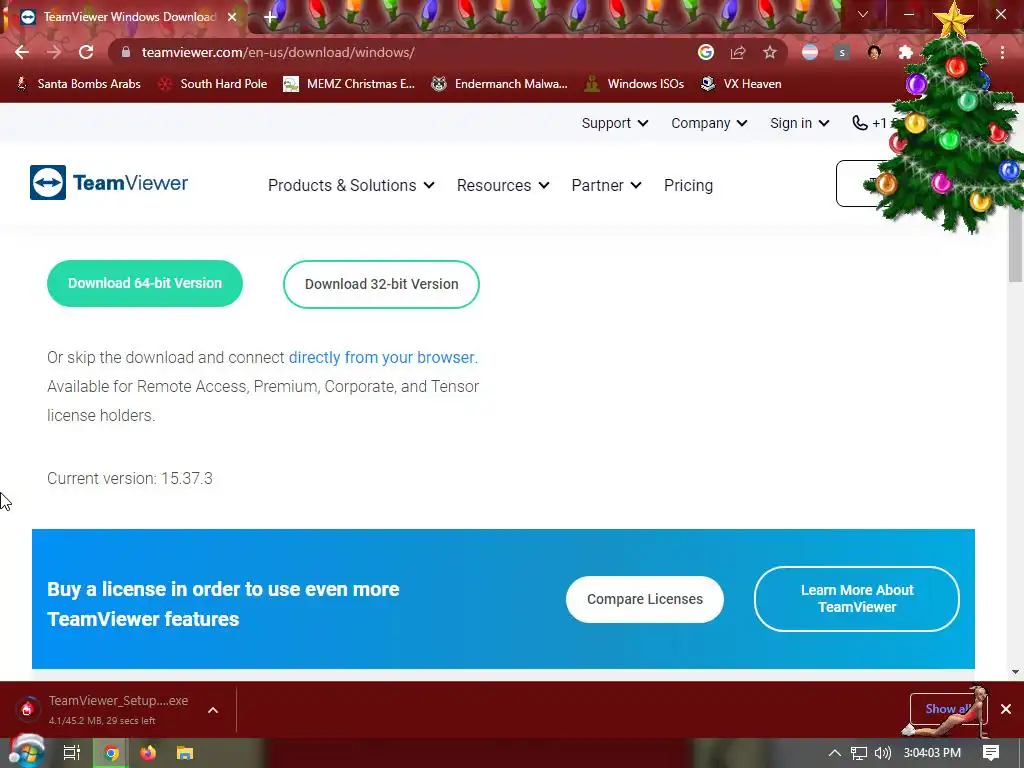The width and height of the screenshot is (1024, 768).
Task: Close the TeamViewer Windows Download tab
Action: (x=232, y=17)
